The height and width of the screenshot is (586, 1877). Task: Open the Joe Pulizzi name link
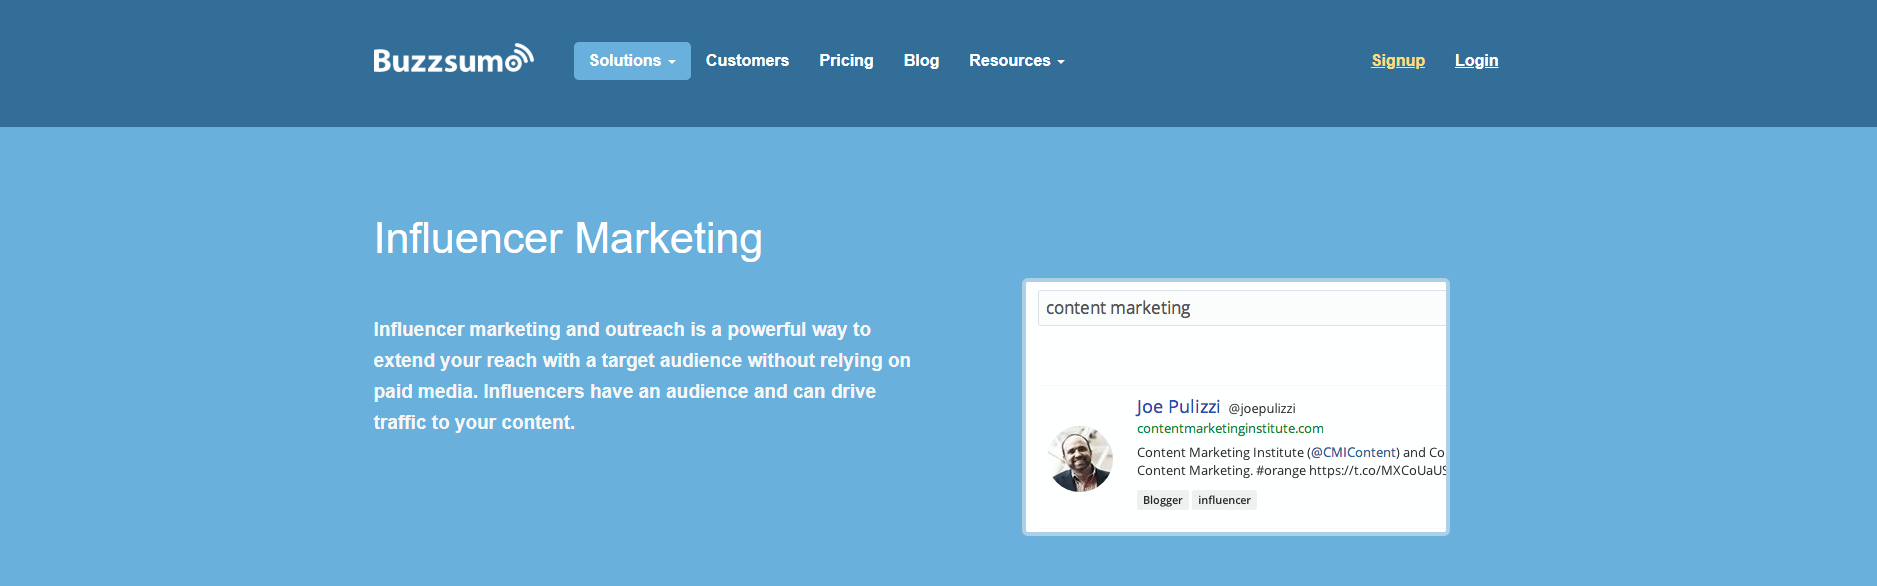[x=1178, y=407]
